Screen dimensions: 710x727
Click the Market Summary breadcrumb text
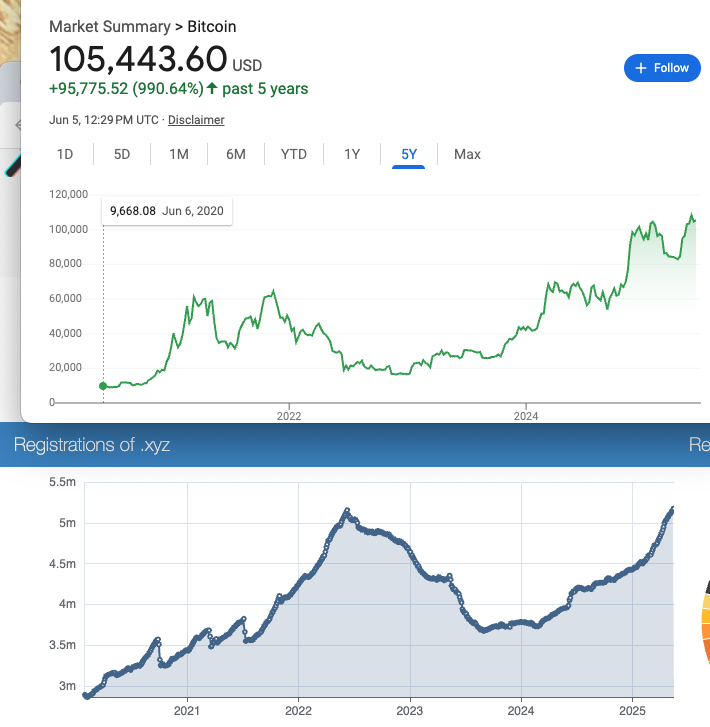click(110, 27)
